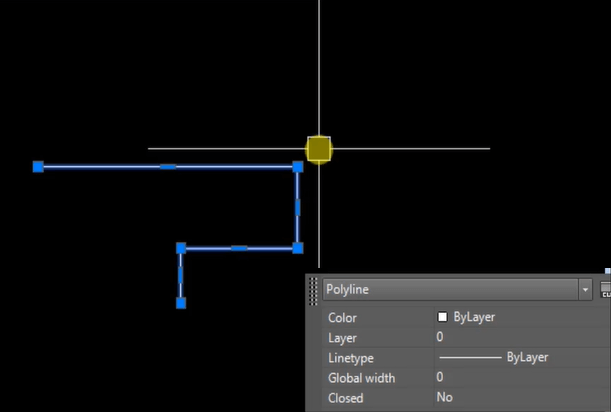The height and width of the screenshot is (412, 611).
Task: Click the midpoint grip of right vertical segment
Action: coord(298,207)
